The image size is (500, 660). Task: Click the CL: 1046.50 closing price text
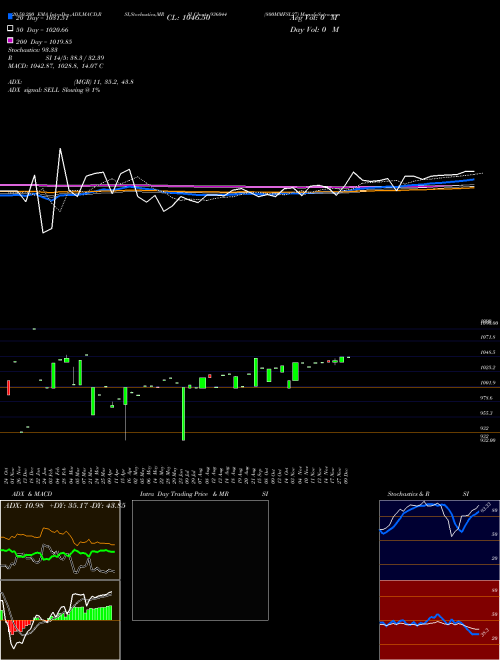[188, 18]
